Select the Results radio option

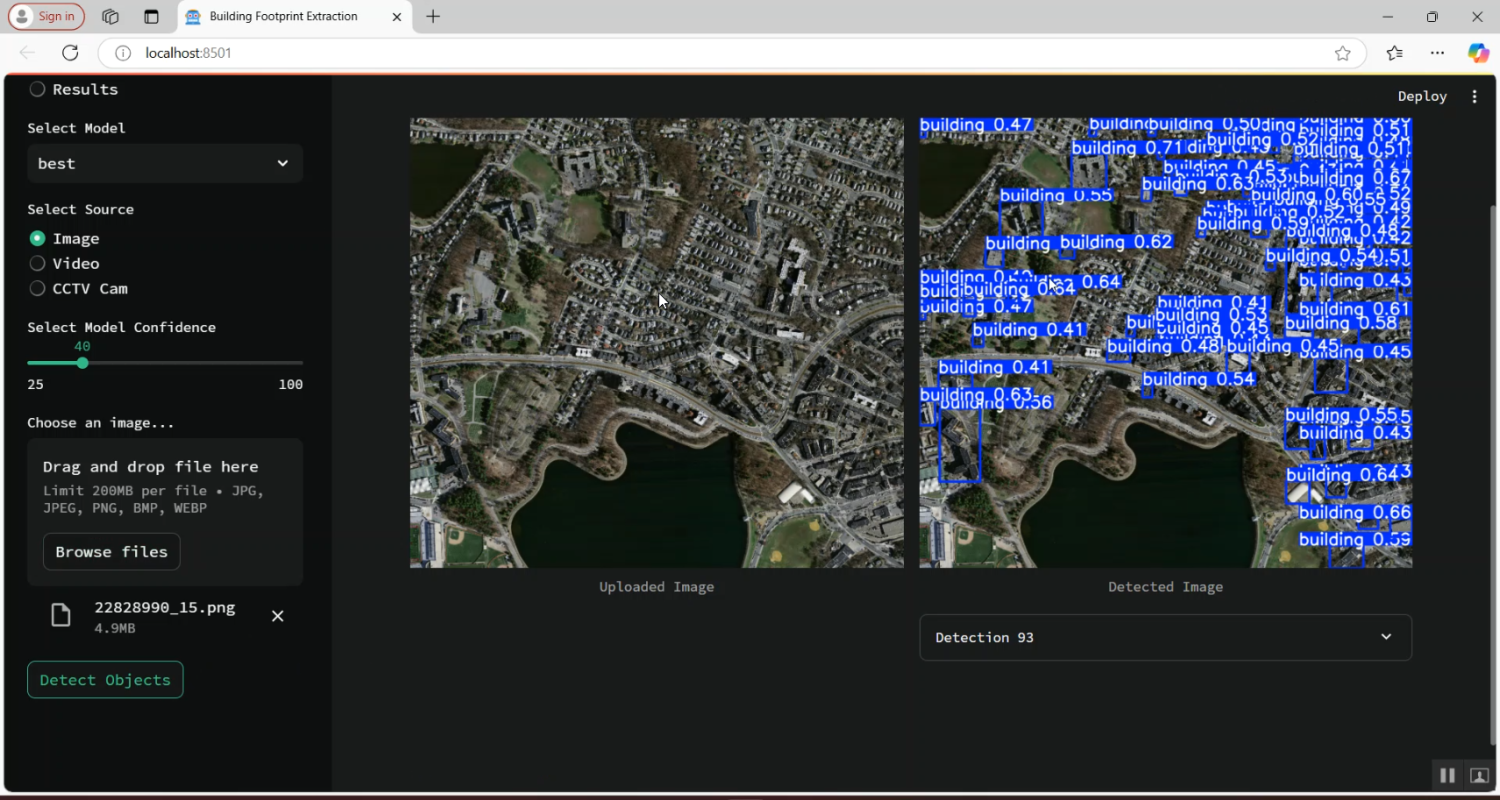[38, 89]
